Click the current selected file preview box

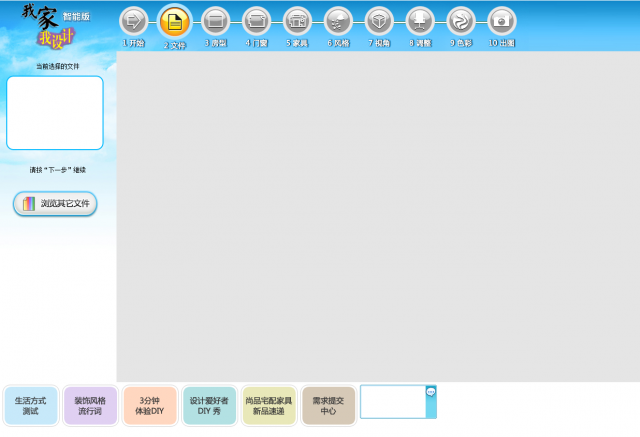pos(55,113)
